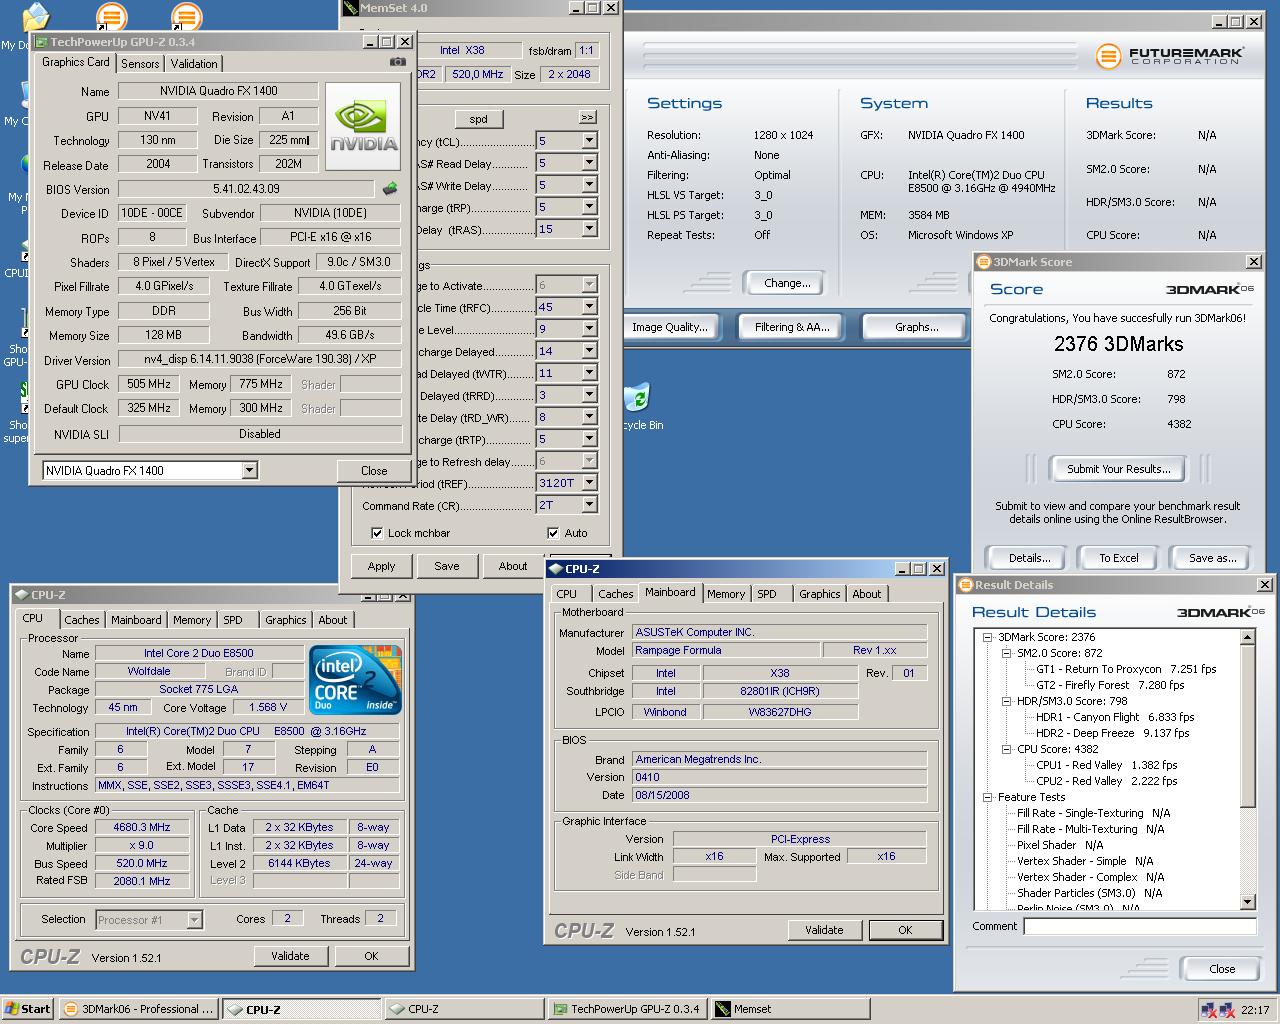Switch to TechPowerUp GPU-Z taskbar button
Image resolution: width=1280 pixels, height=1024 pixels.
(626, 1009)
